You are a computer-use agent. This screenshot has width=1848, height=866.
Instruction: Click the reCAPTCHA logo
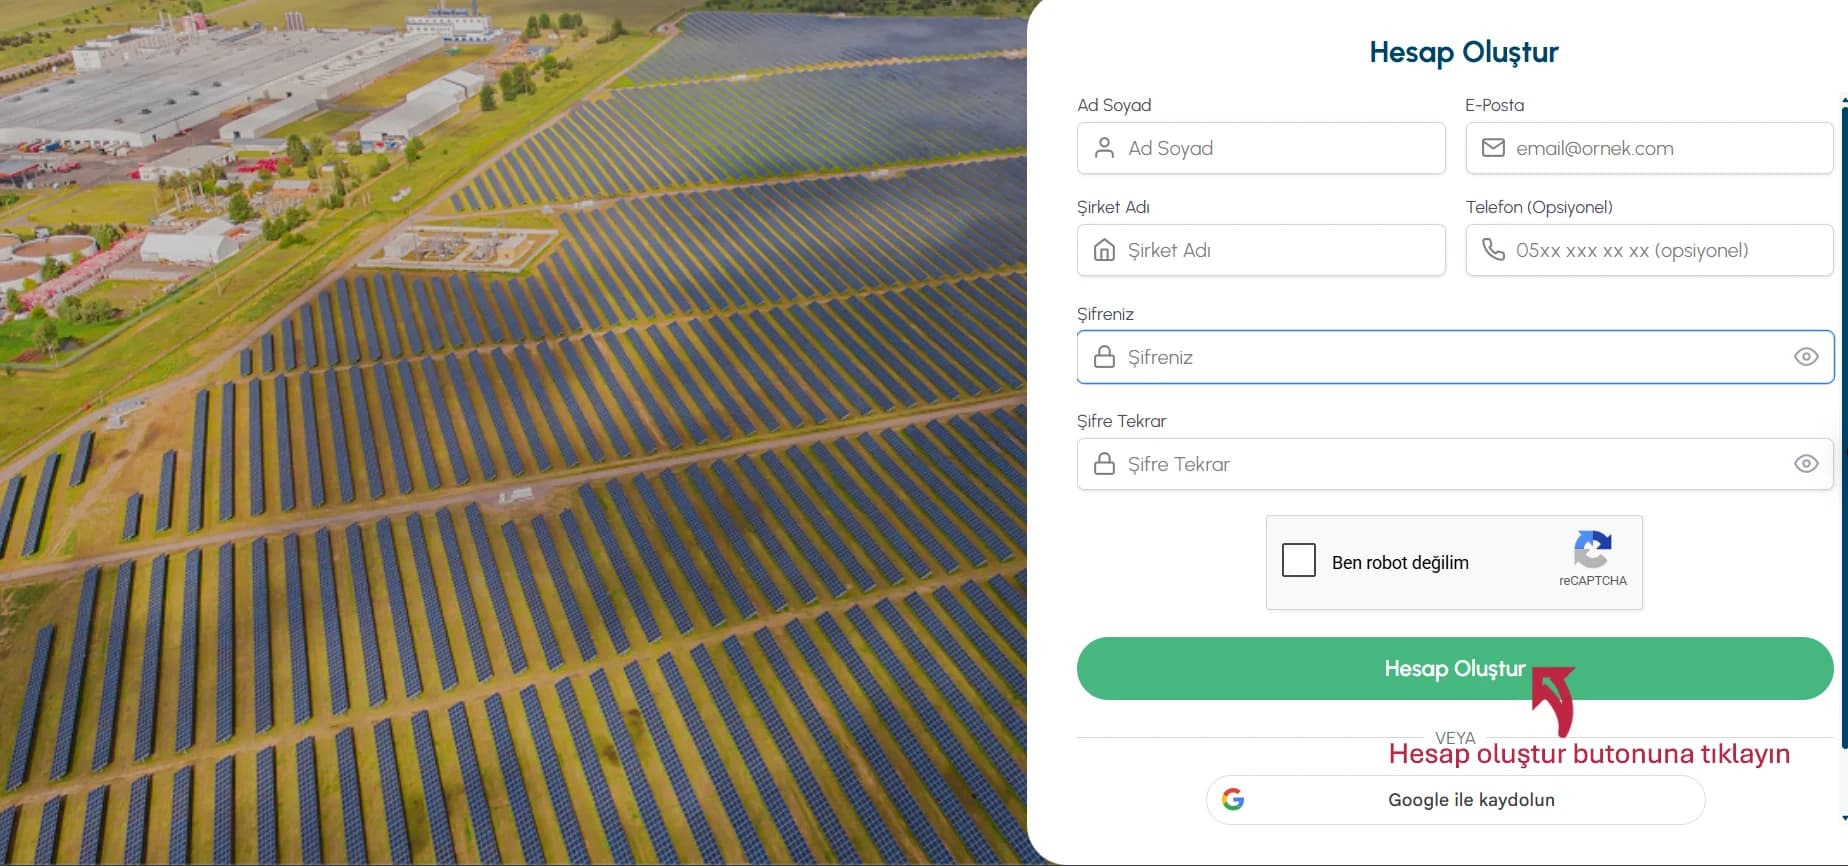tap(1592, 549)
